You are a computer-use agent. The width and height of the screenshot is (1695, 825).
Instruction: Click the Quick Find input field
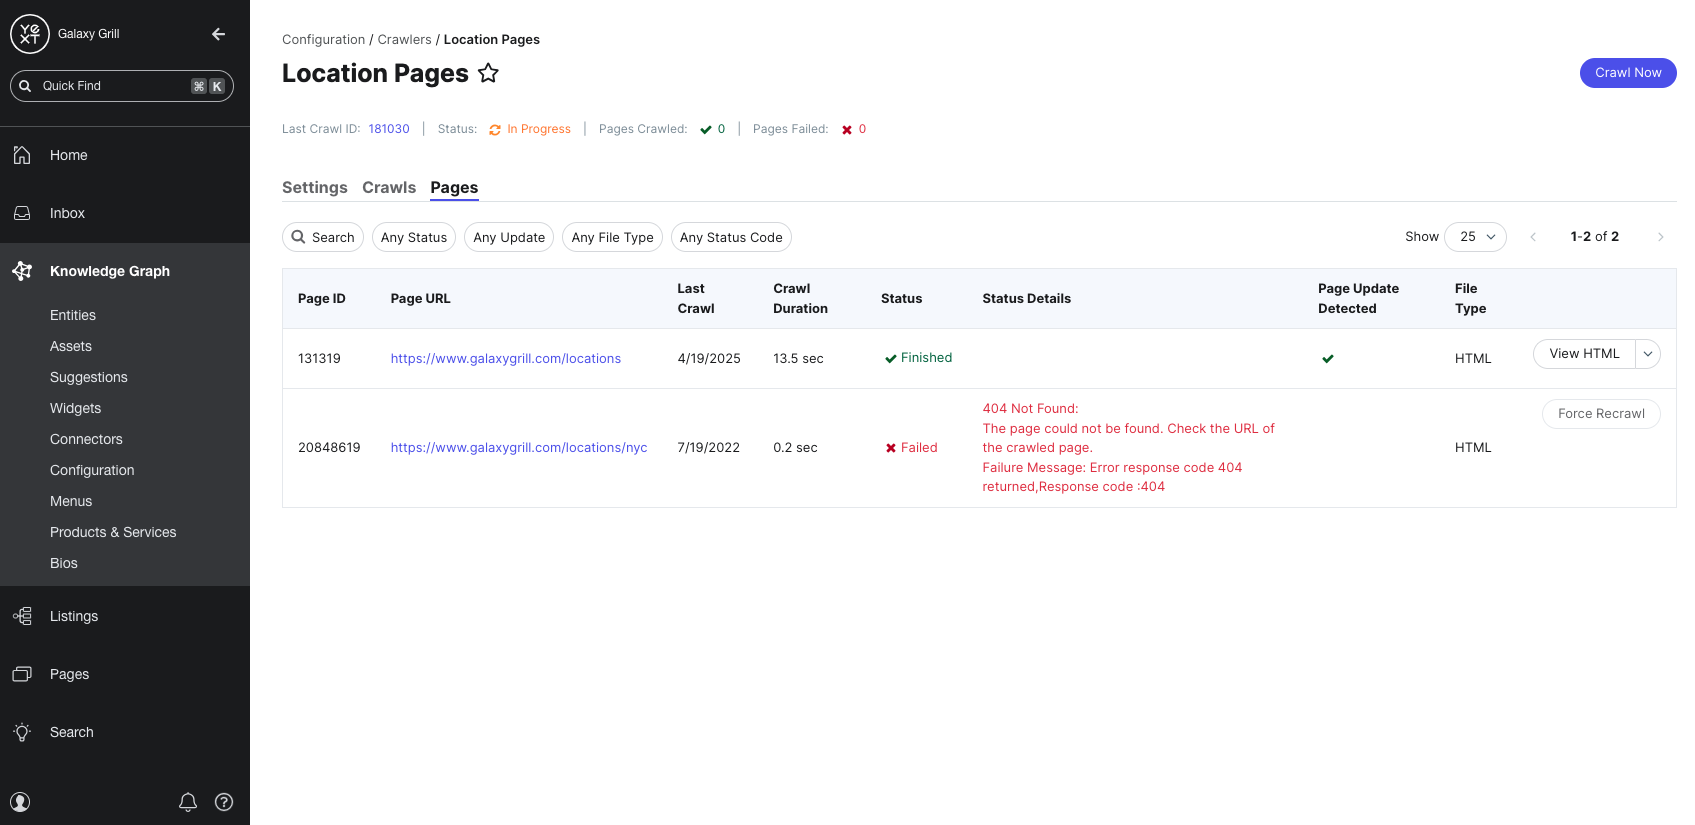coord(122,86)
